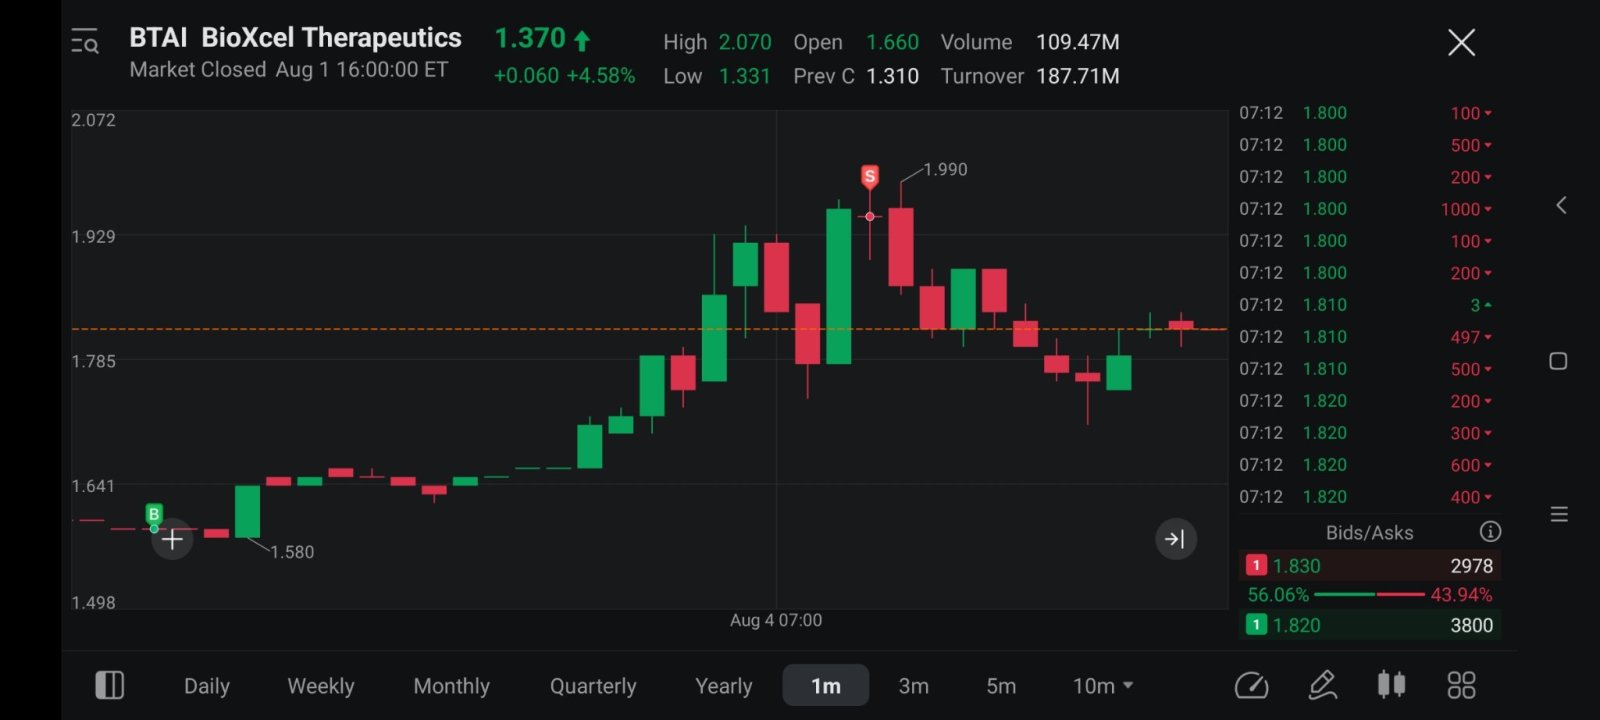The height and width of the screenshot is (720, 1600).
Task: Tap the Bids/Asks info icon
Action: [1490, 532]
